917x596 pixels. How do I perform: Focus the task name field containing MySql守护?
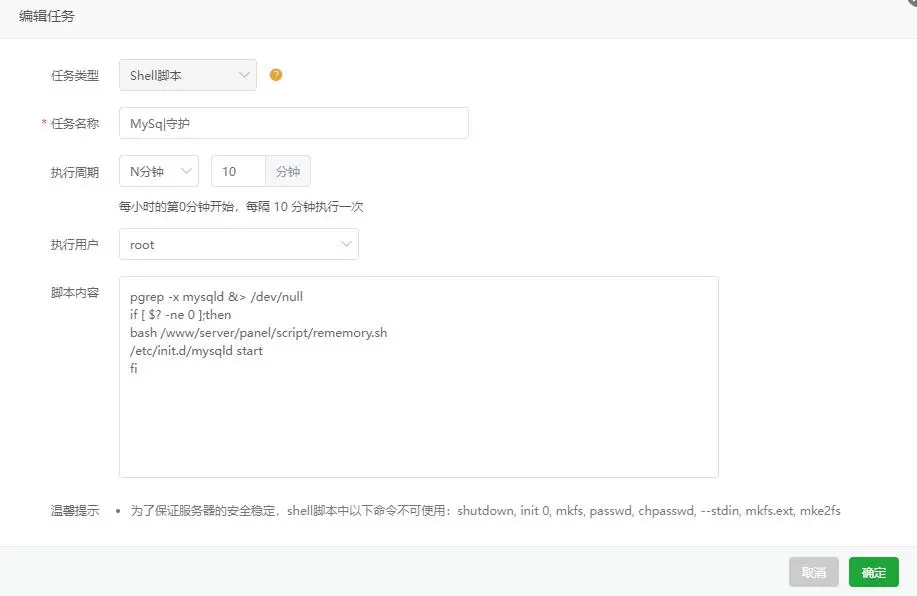[293, 123]
